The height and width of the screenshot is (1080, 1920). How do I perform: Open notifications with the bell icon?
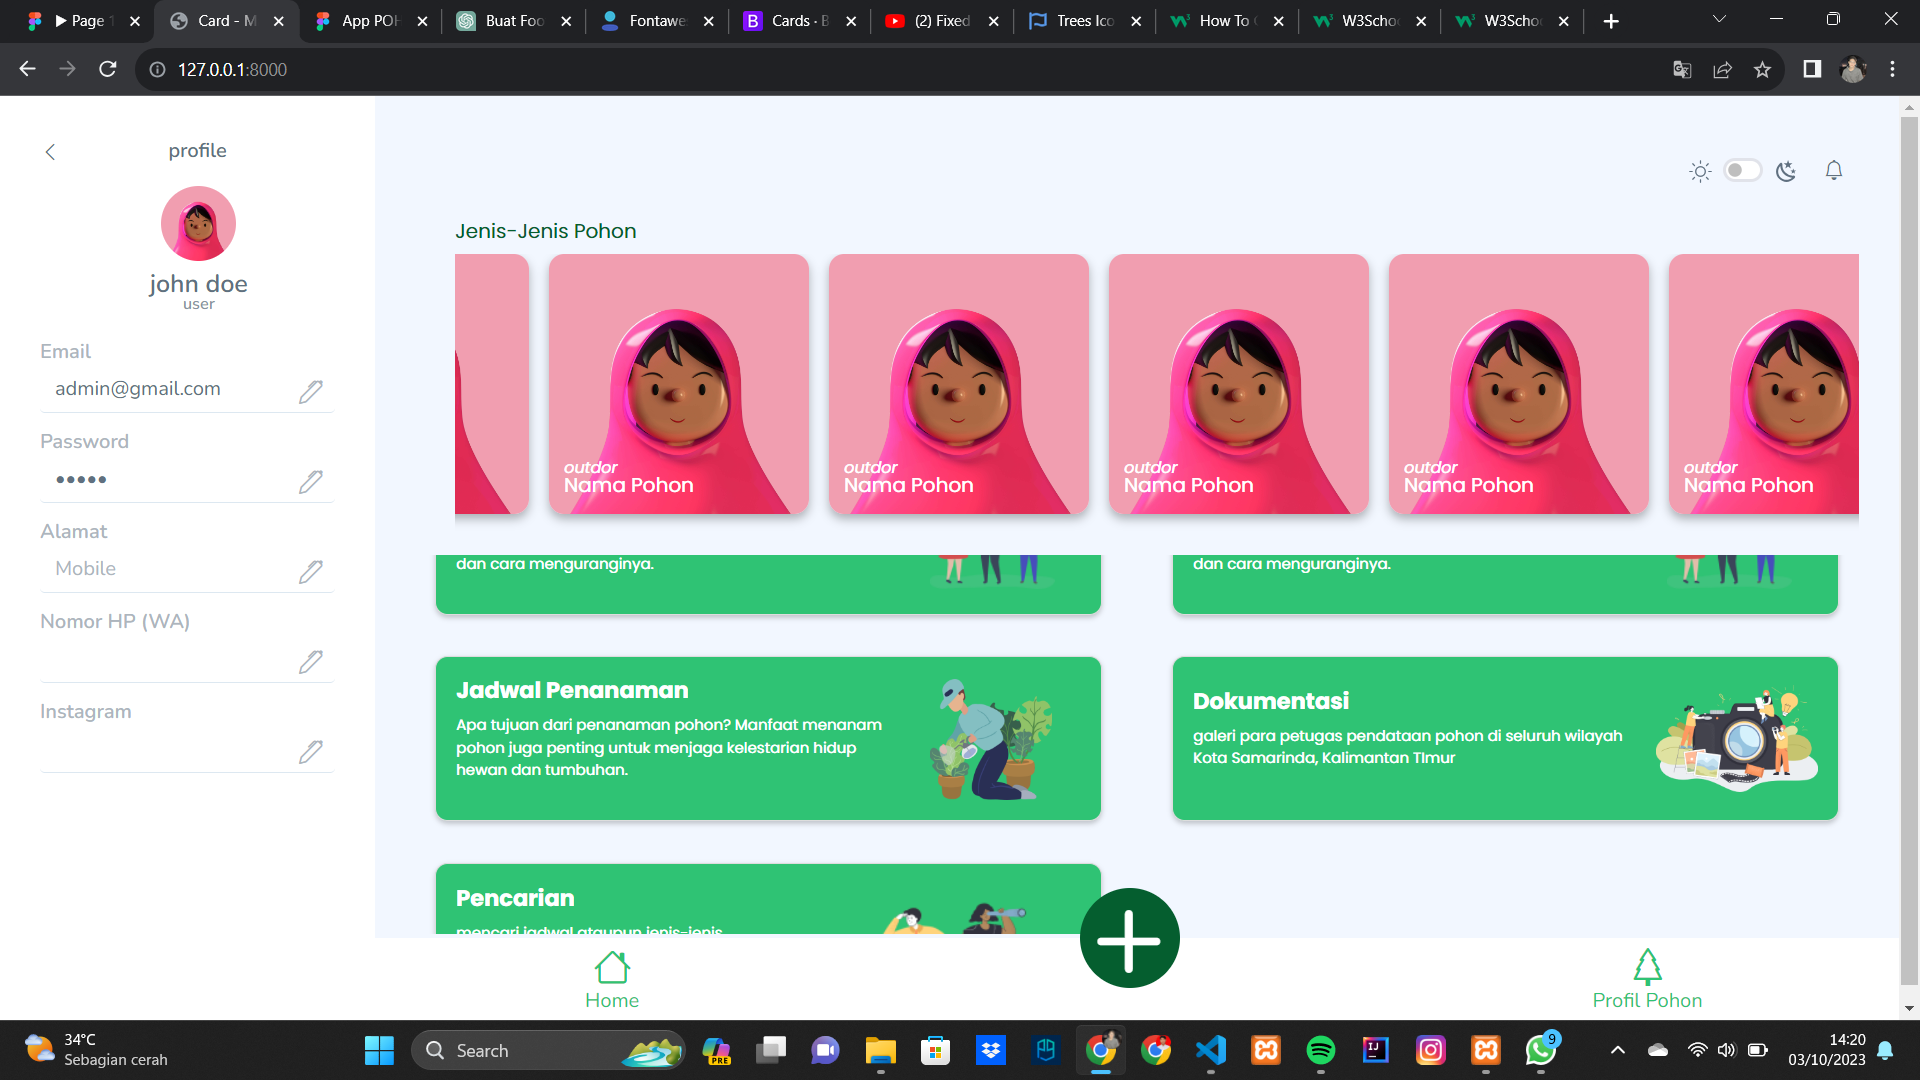pos(1833,171)
